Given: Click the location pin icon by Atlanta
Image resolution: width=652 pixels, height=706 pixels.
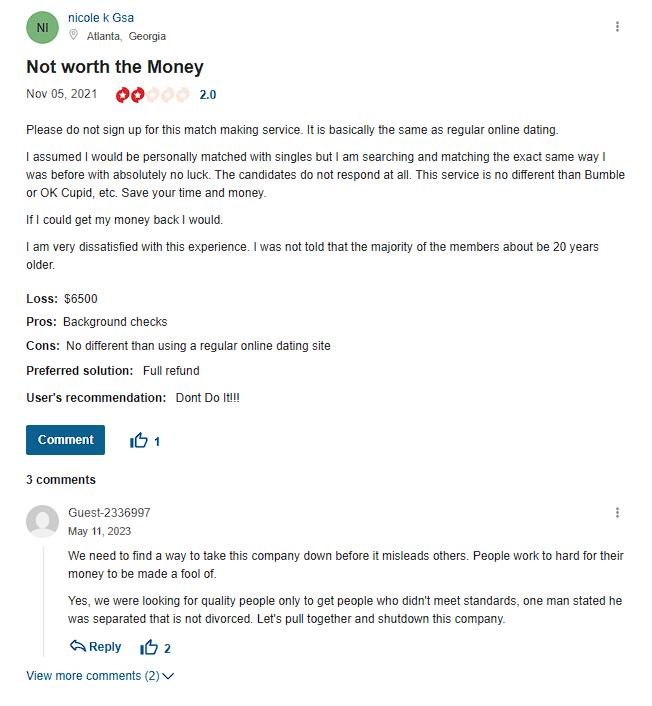Looking at the screenshot, I should [x=73, y=35].
